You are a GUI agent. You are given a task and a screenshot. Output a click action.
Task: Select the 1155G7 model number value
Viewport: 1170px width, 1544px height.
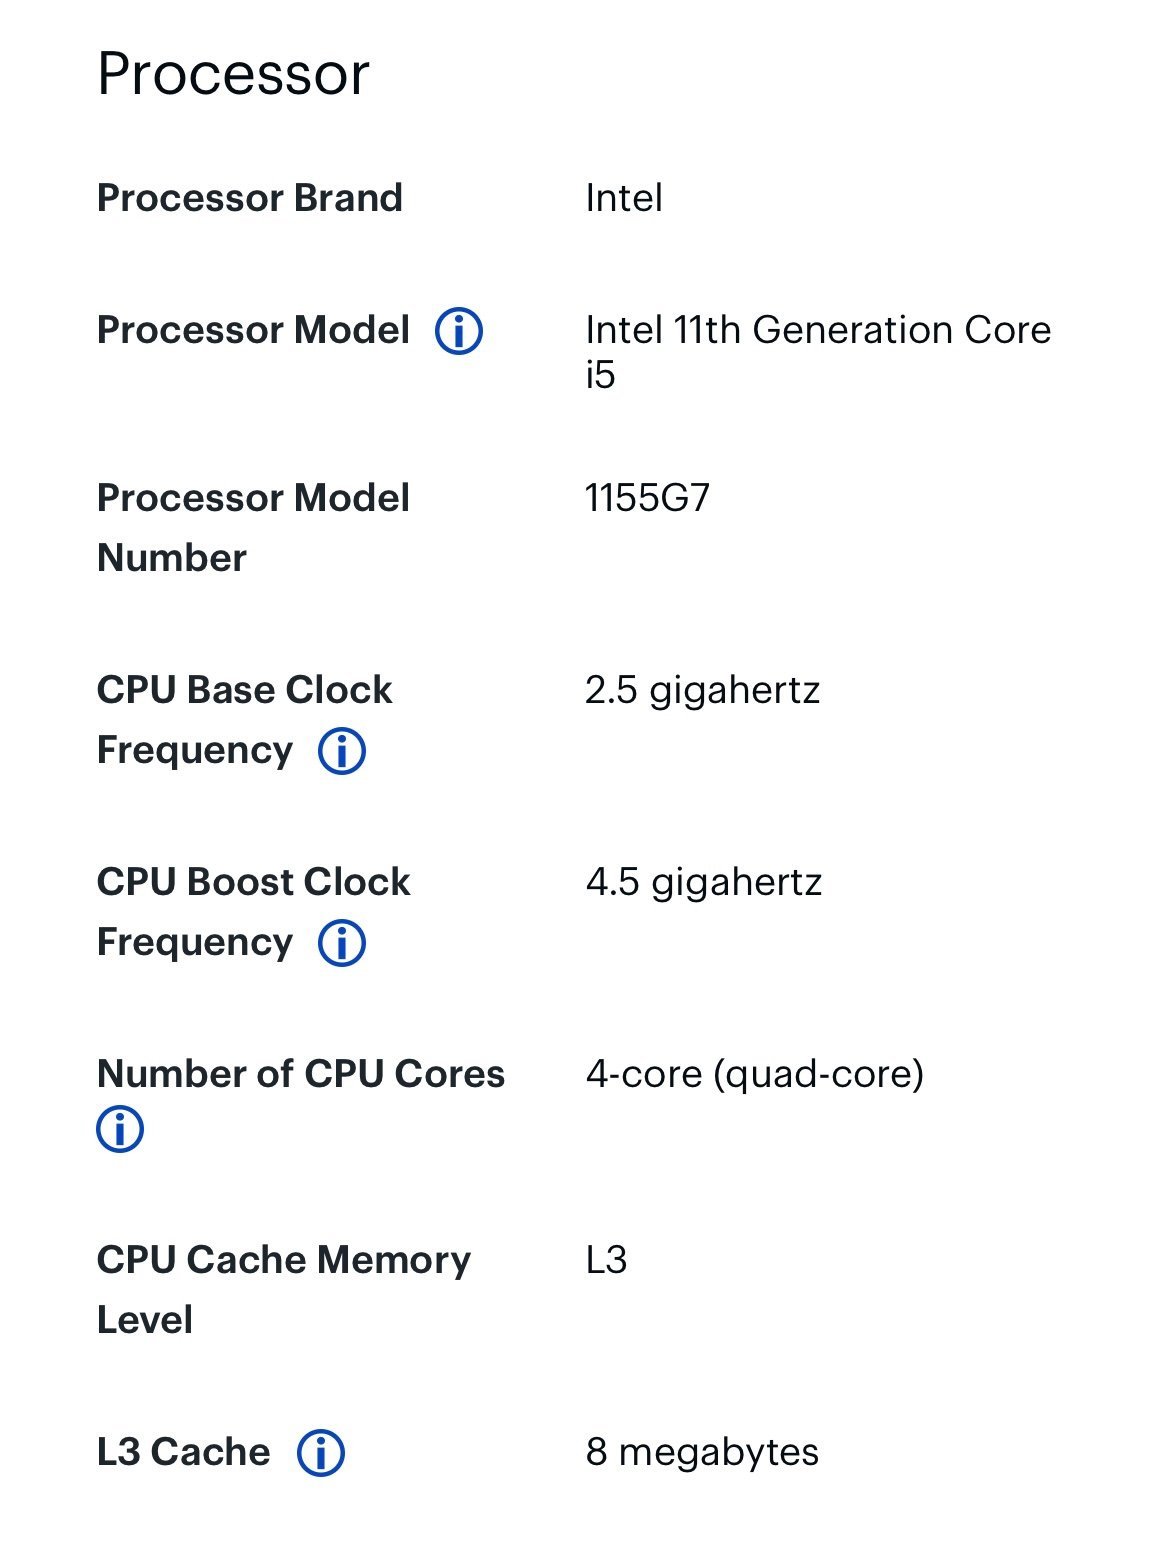coord(648,498)
